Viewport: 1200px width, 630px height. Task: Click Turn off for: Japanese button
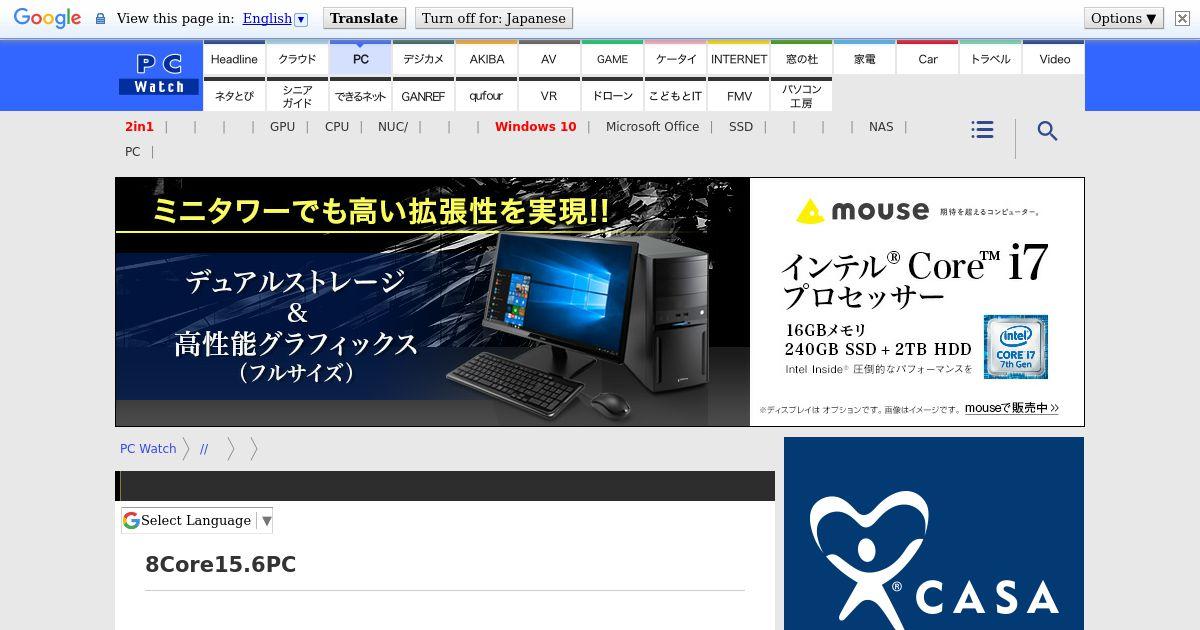click(494, 18)
